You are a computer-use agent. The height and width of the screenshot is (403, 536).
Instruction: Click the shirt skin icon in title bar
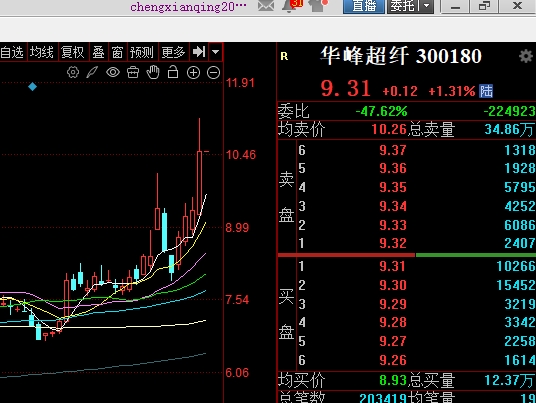[318, 5]
